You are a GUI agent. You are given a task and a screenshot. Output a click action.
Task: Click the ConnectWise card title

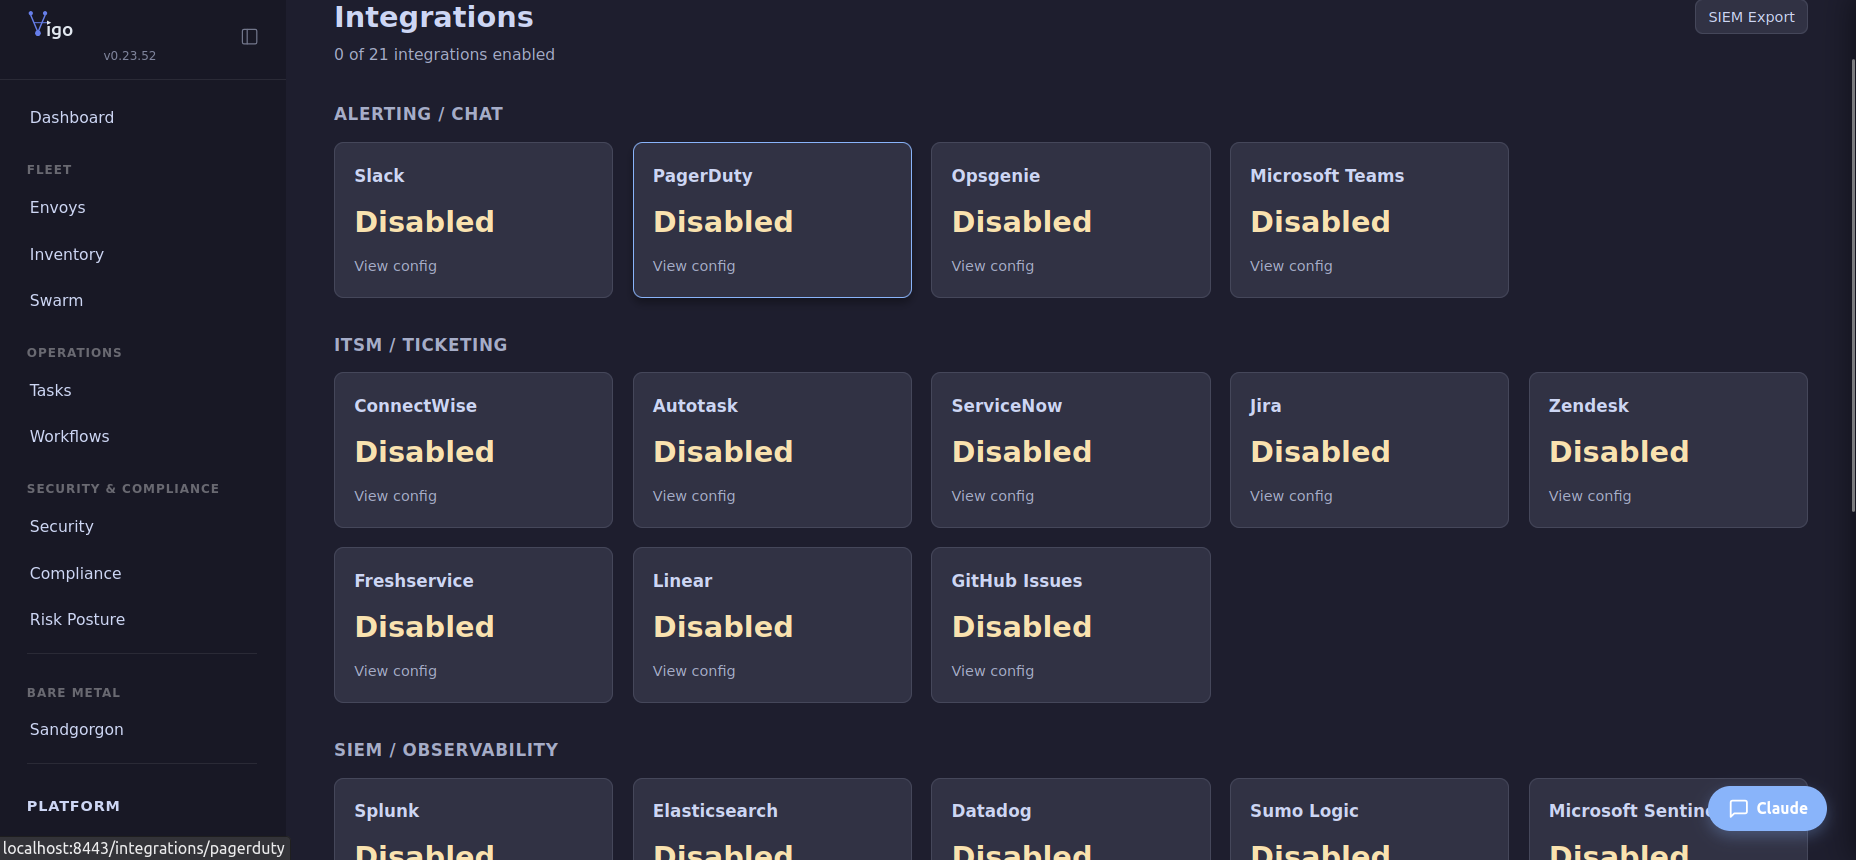(415, 406)
